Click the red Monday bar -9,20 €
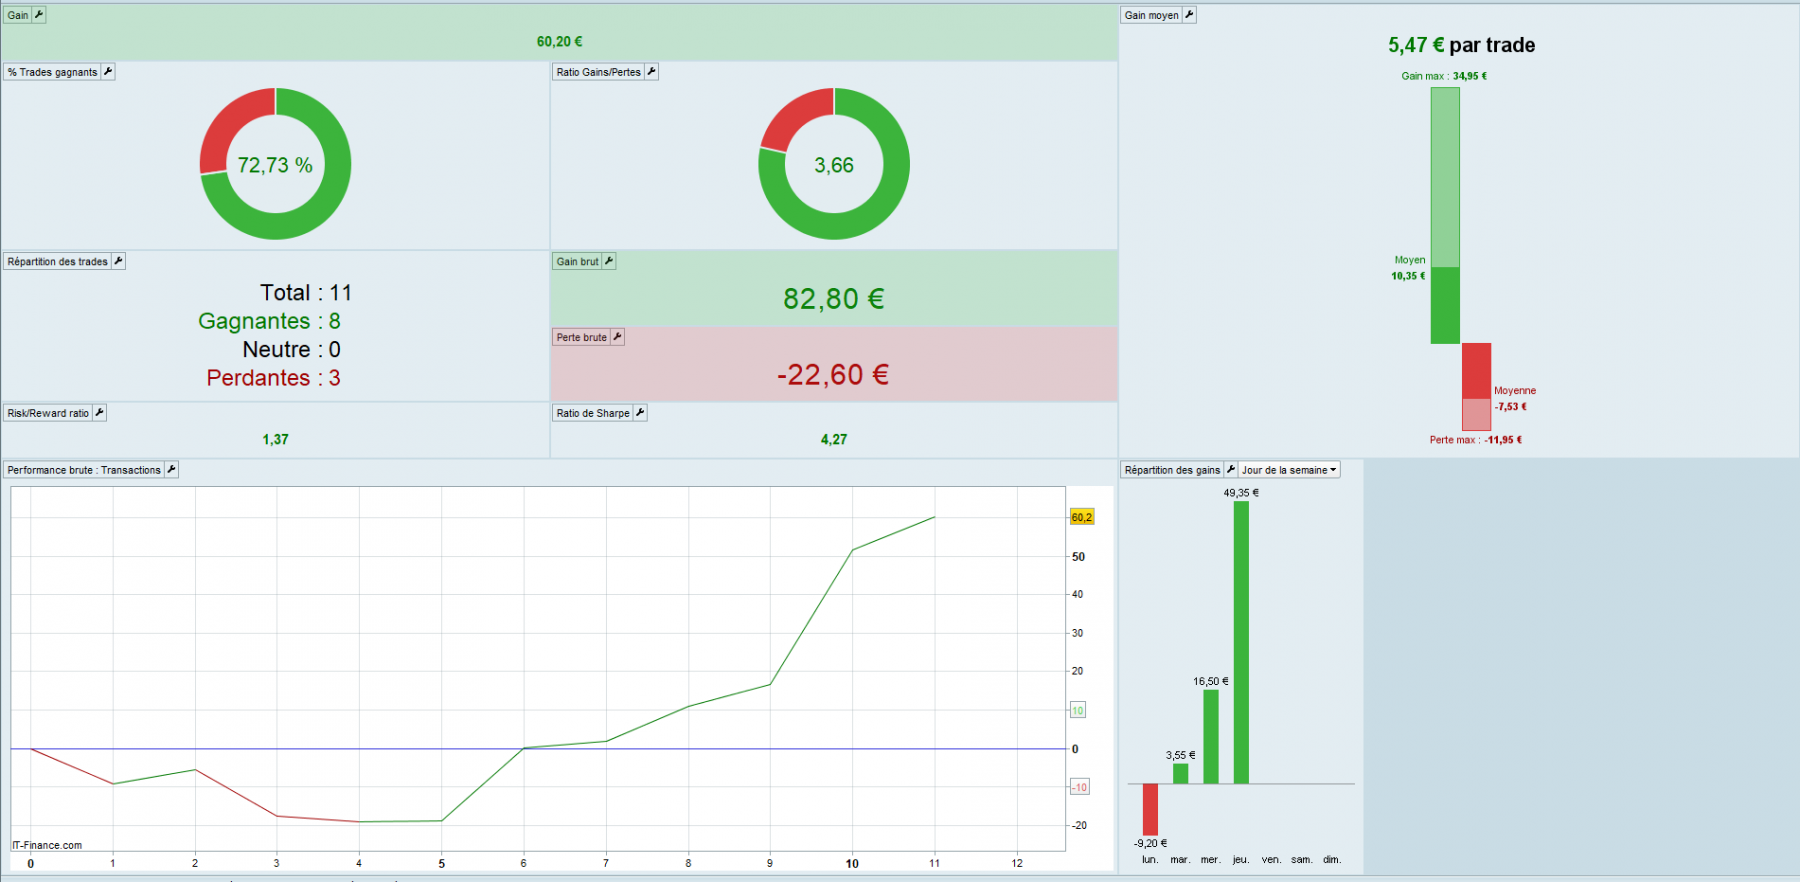1800x882 pixels. pos(1150,809)
